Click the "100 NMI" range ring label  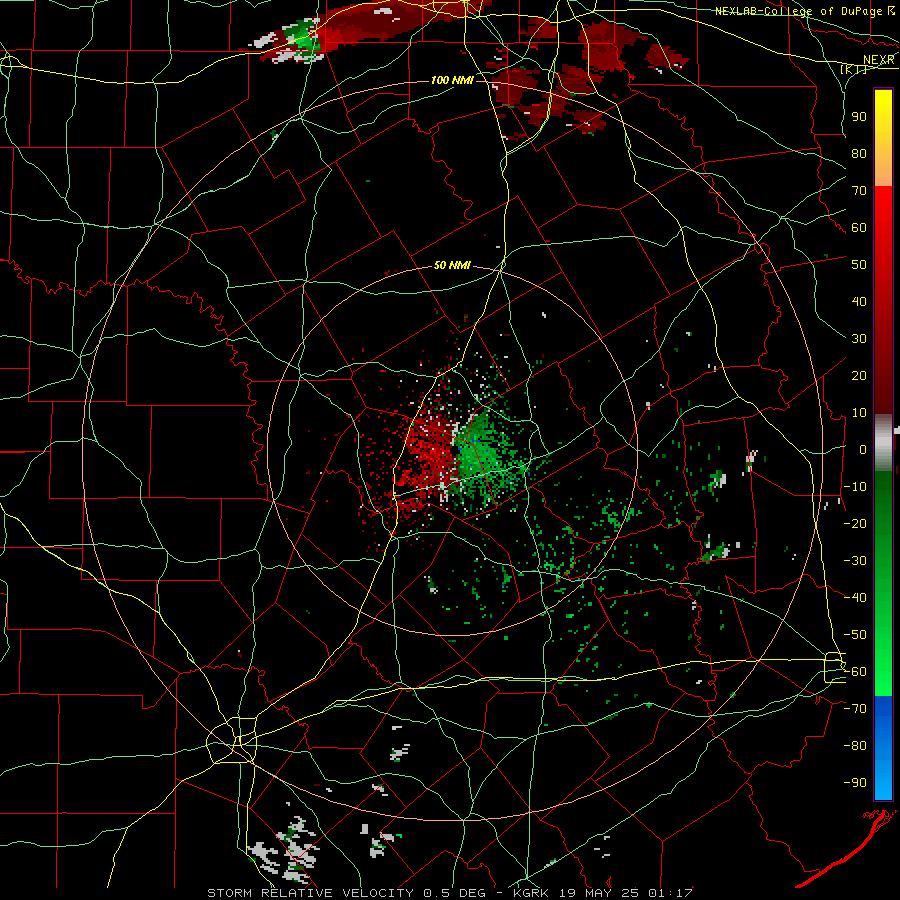[x=452, y=80]
